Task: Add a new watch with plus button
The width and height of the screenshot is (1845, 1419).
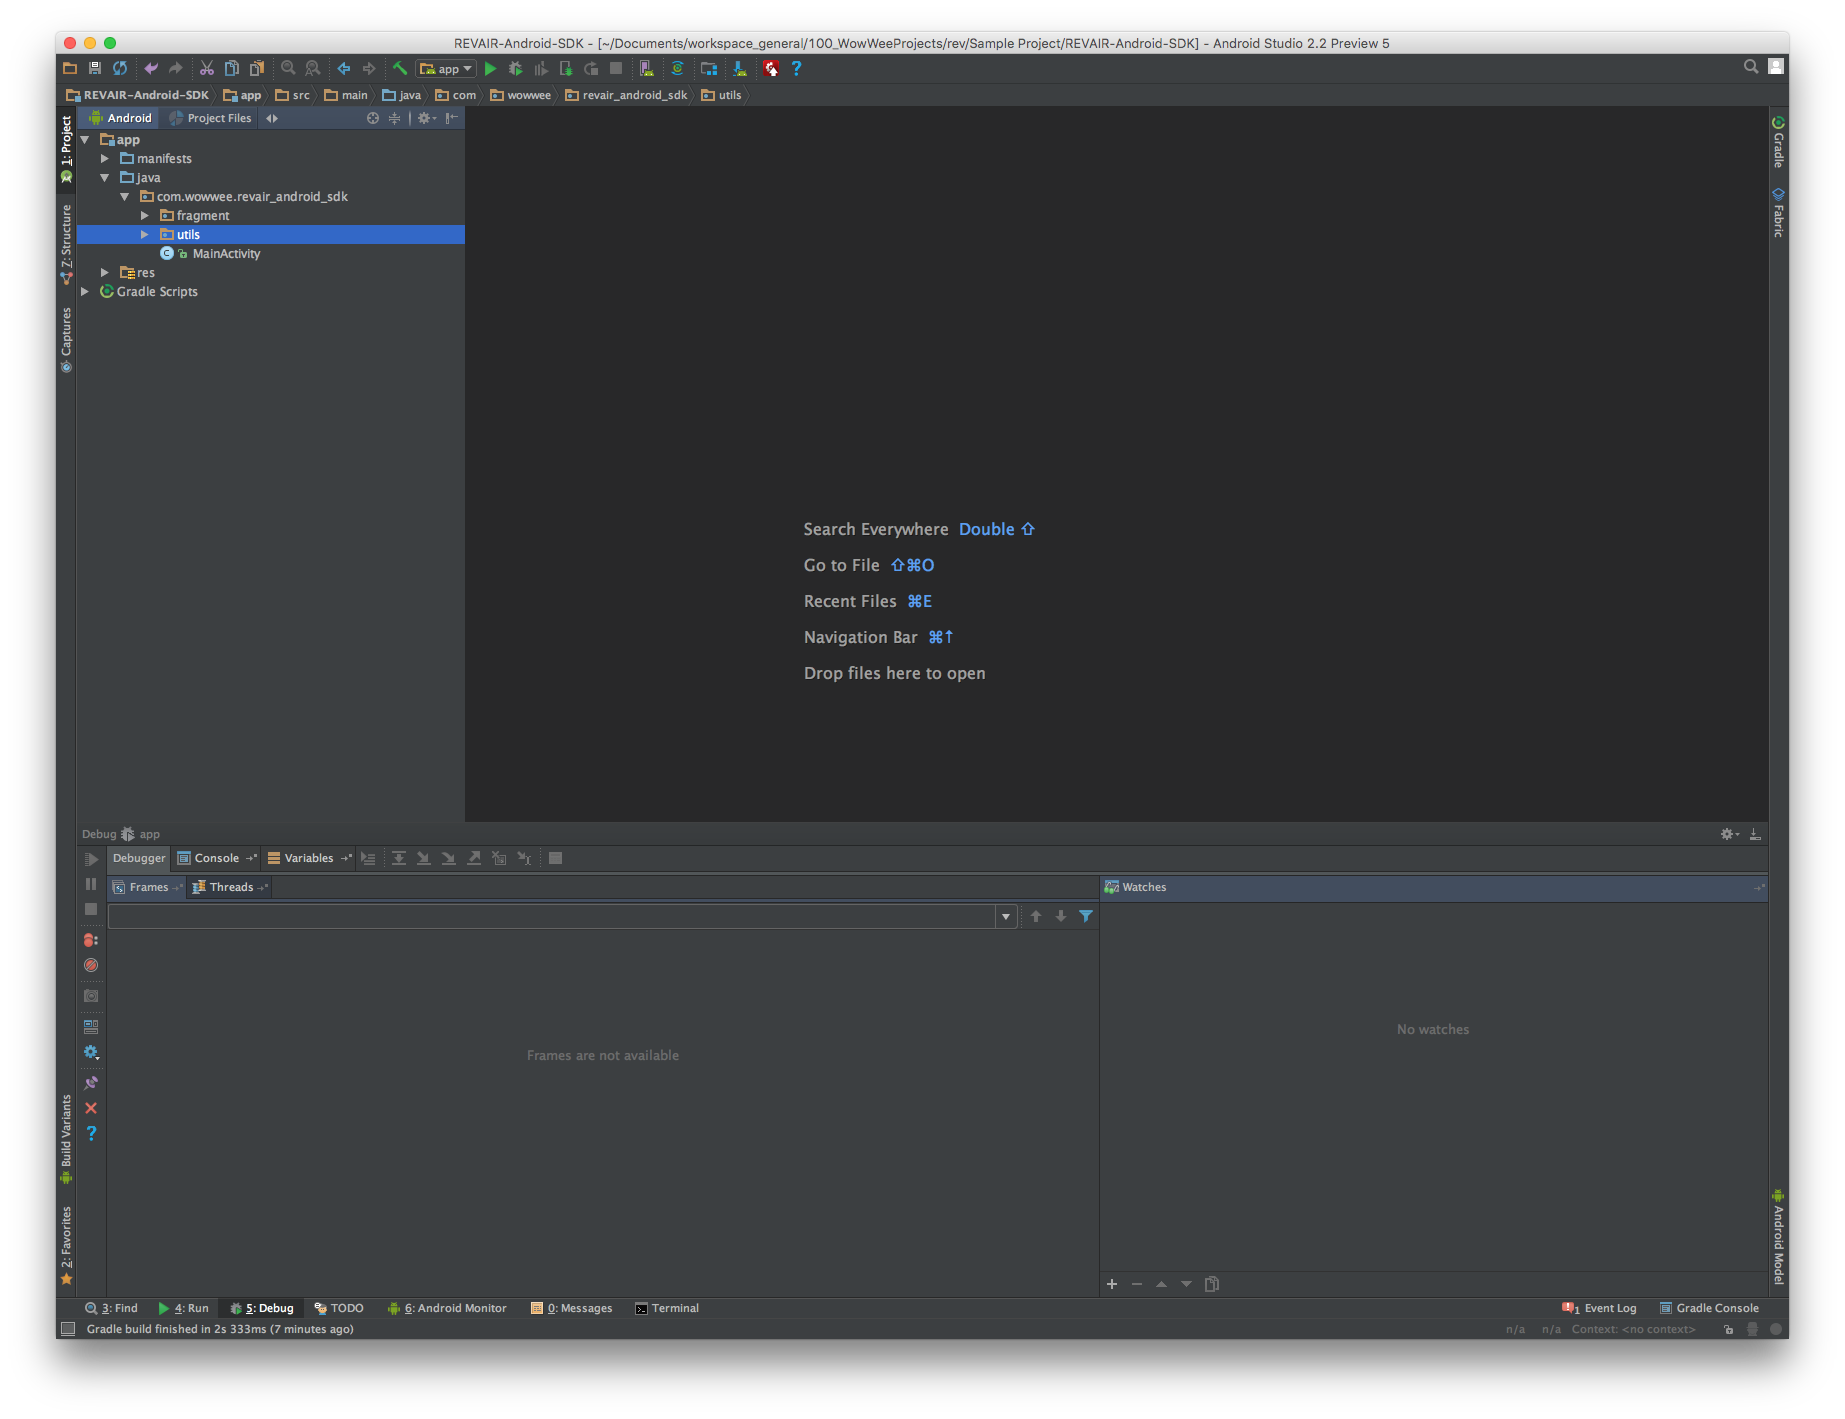Action: [1112, 1284]
